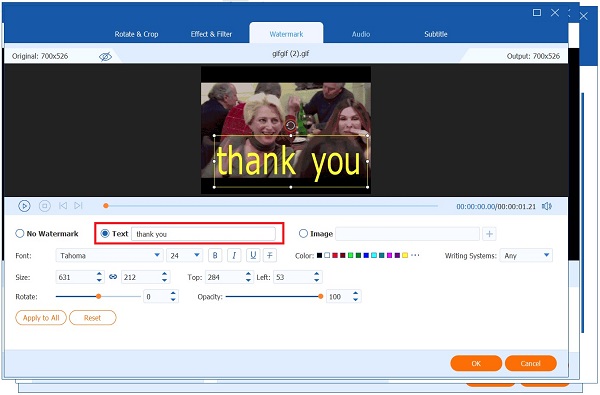Click the playback progress slider handle
The width and height of the screenshot is (600, 395).
point(106,206)
